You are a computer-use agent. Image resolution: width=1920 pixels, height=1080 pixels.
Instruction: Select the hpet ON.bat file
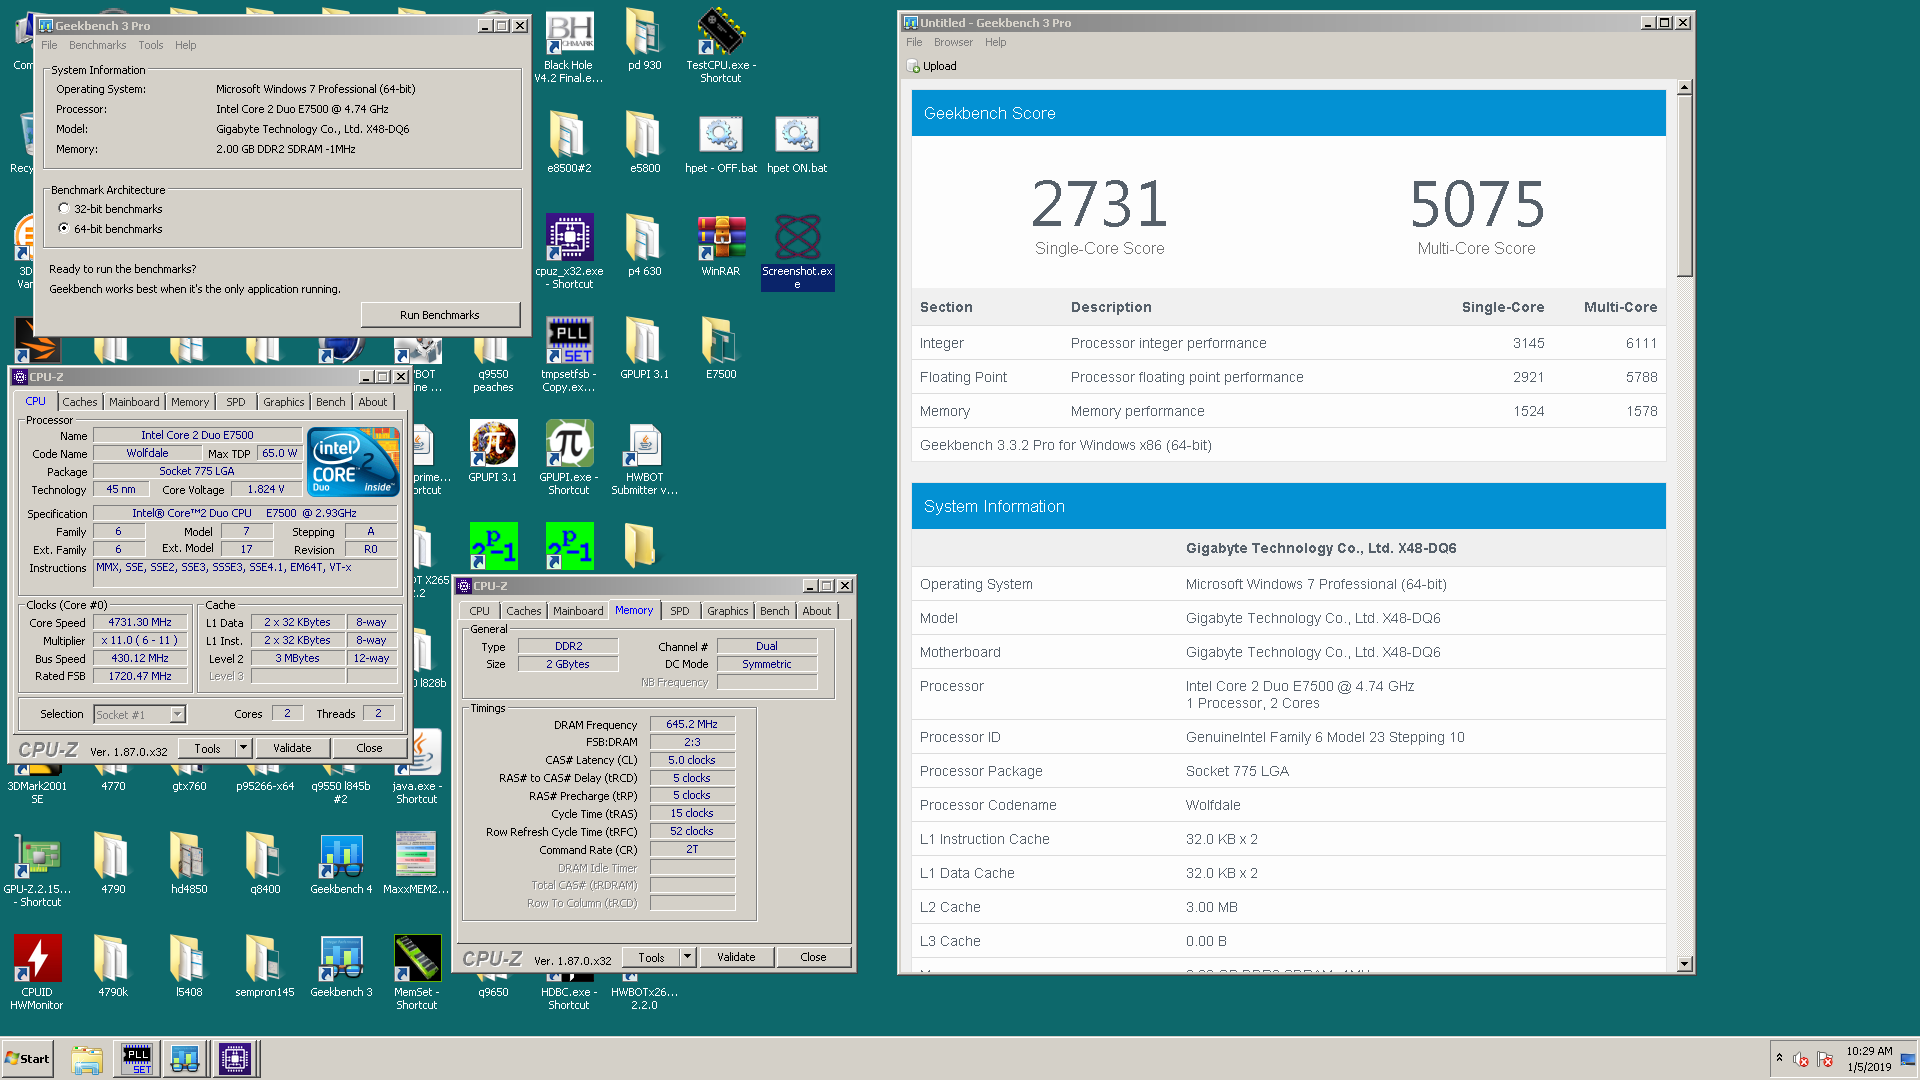[x=797, y=143]
